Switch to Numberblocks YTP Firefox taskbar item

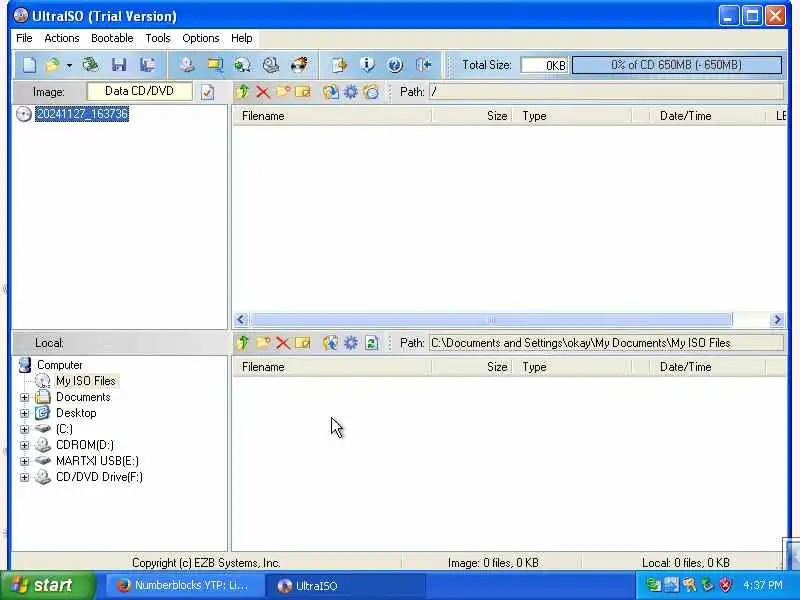184,585
